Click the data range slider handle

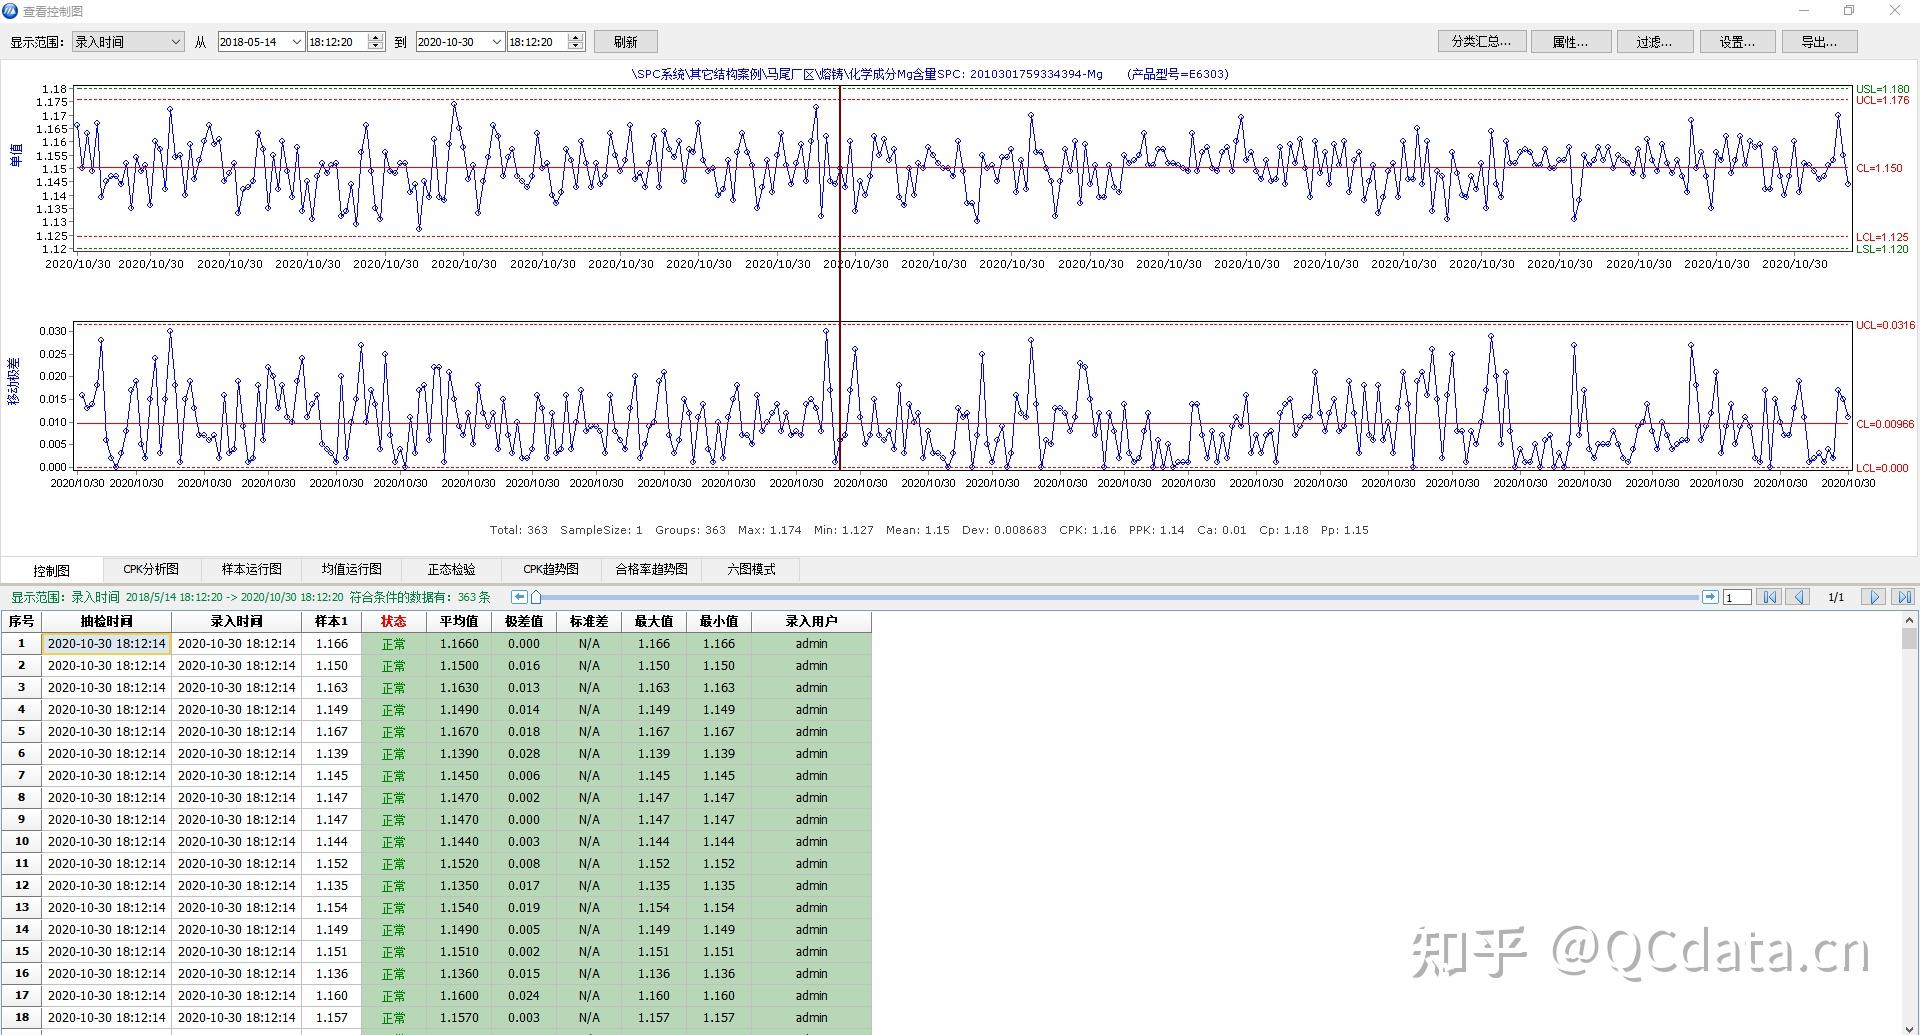[536, 597]
